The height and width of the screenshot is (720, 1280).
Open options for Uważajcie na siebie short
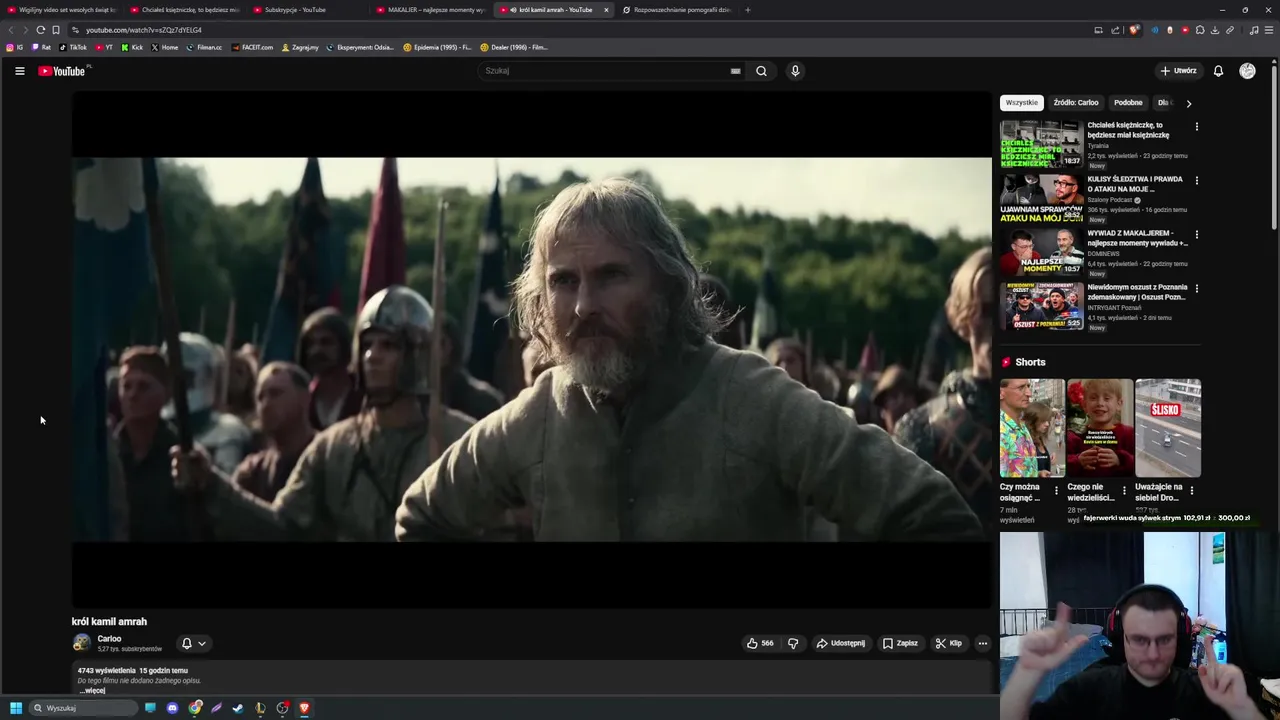pyautogui.click(x=1191, y=490)
